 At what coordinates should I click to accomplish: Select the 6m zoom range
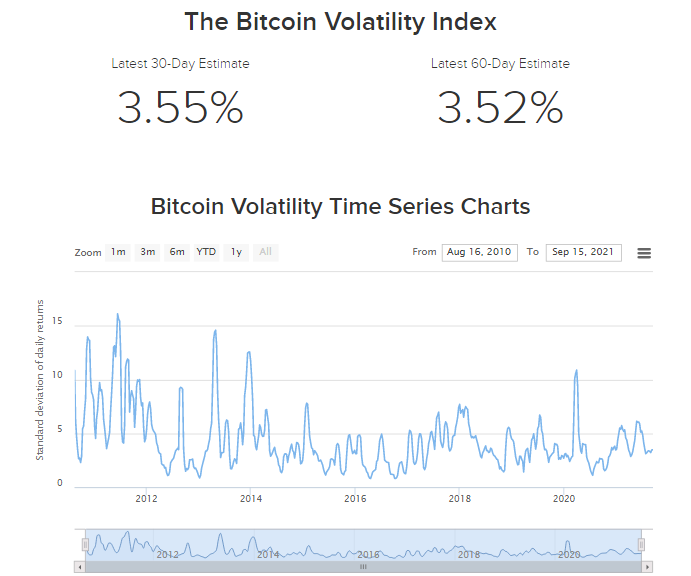point(177,252)
